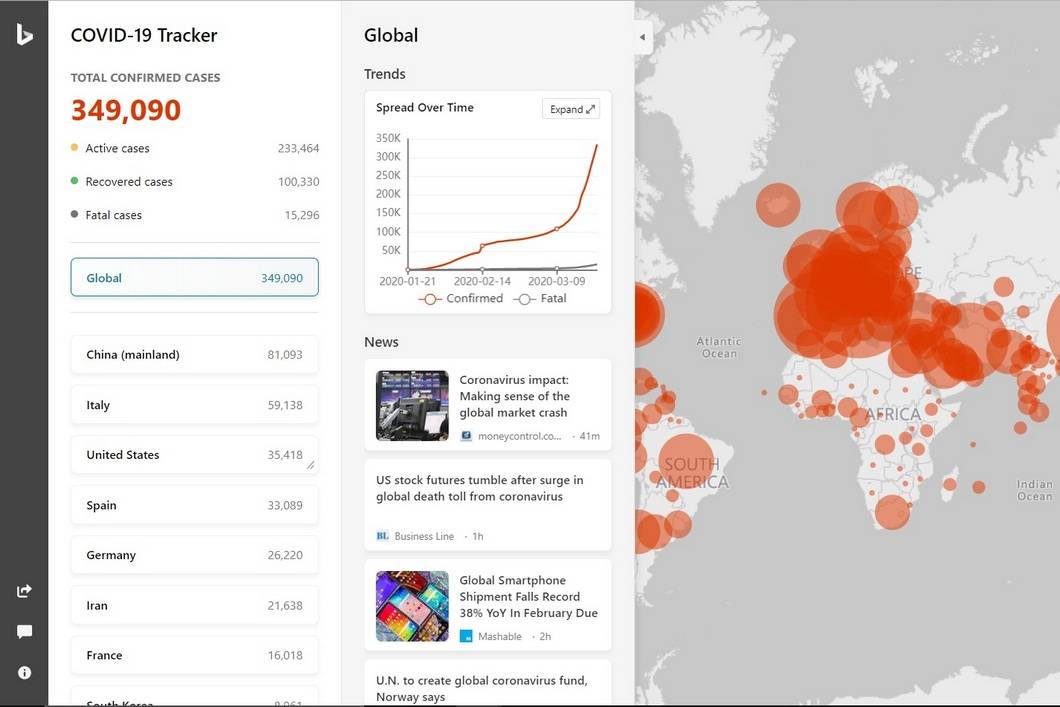Open the feedback chat icon
Screen dimensions: 1060x707
click(24, 632)
